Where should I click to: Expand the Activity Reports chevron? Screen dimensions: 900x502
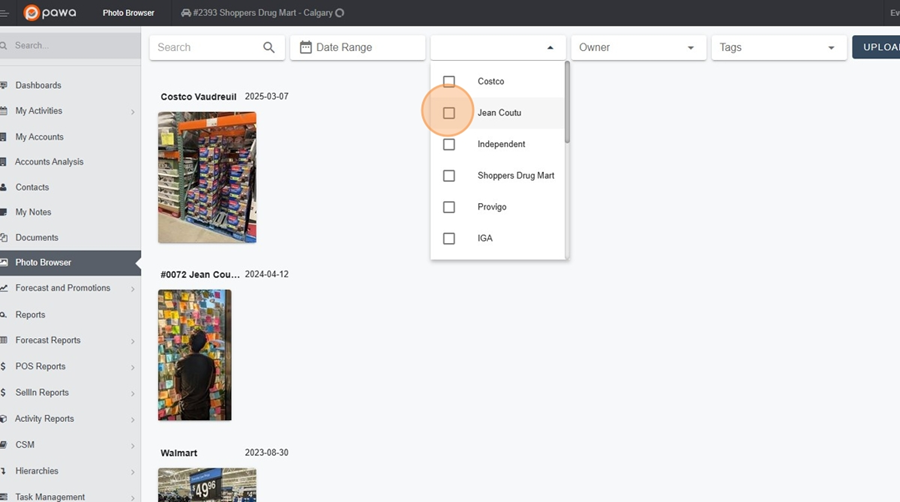[133, 419]
